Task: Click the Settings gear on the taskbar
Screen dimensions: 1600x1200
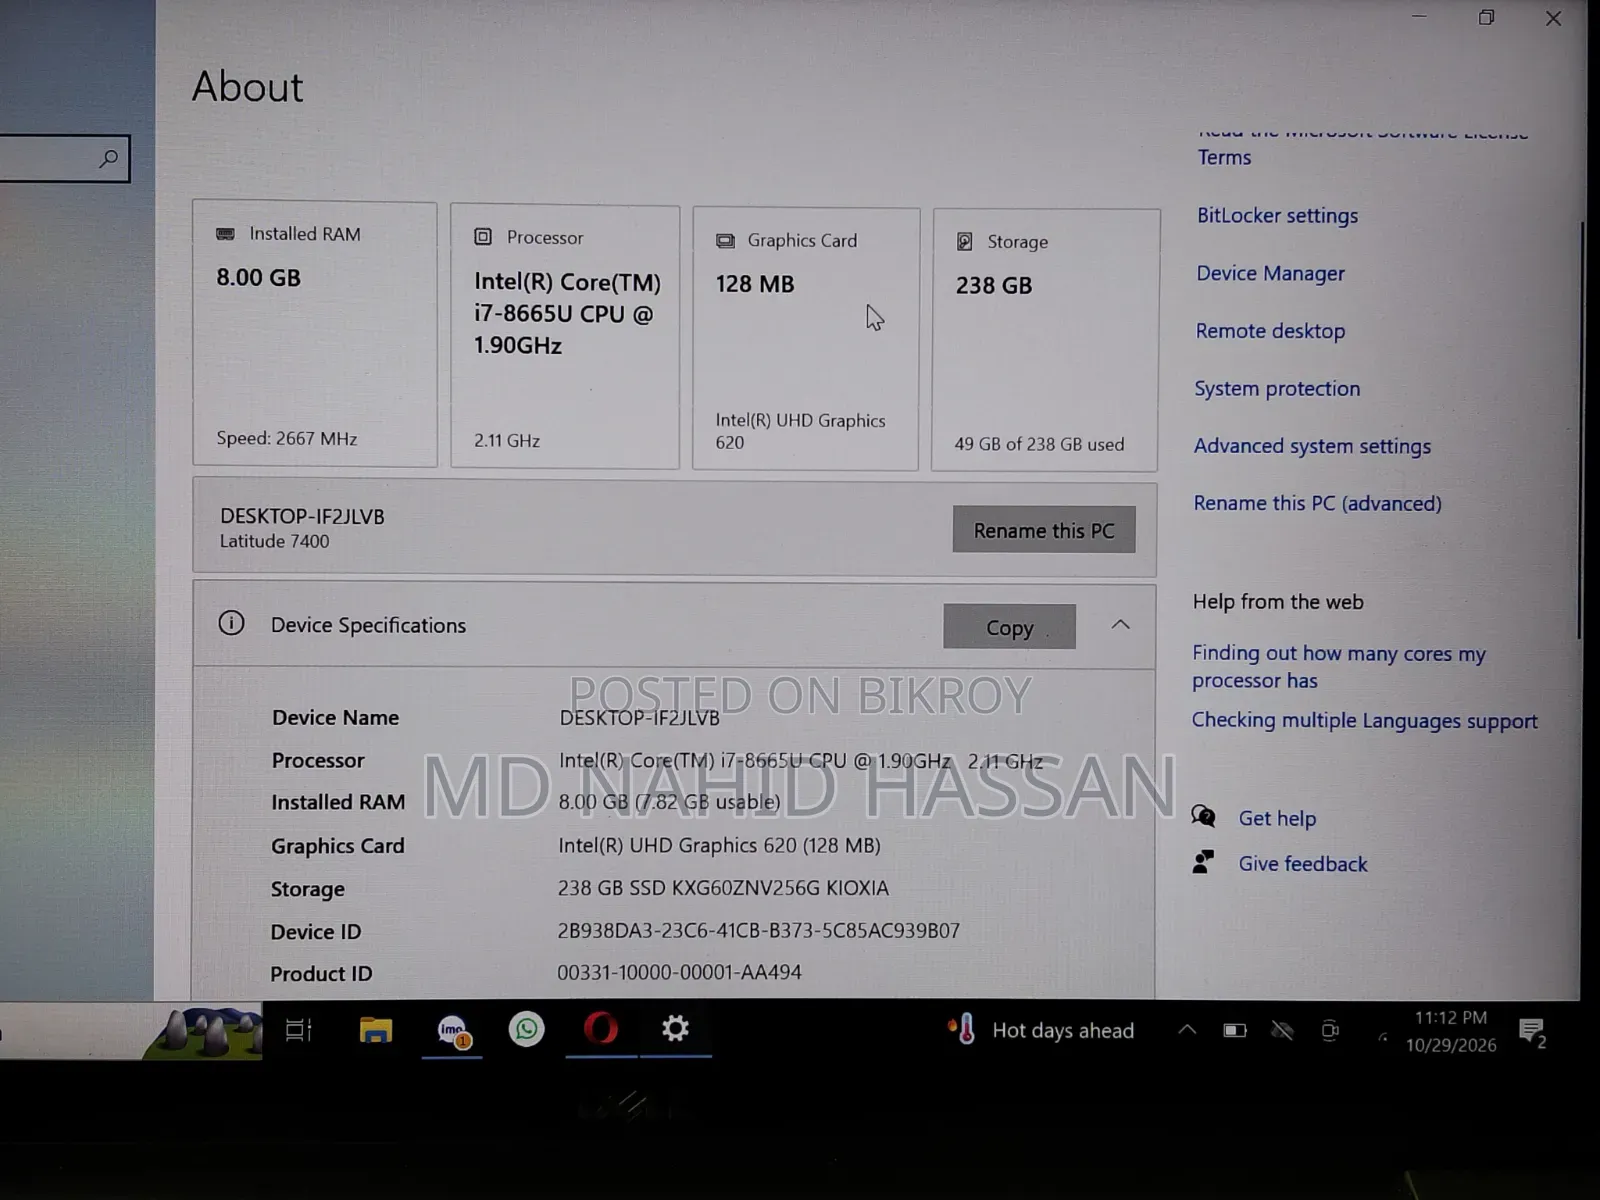Action: coord(676,1028)
